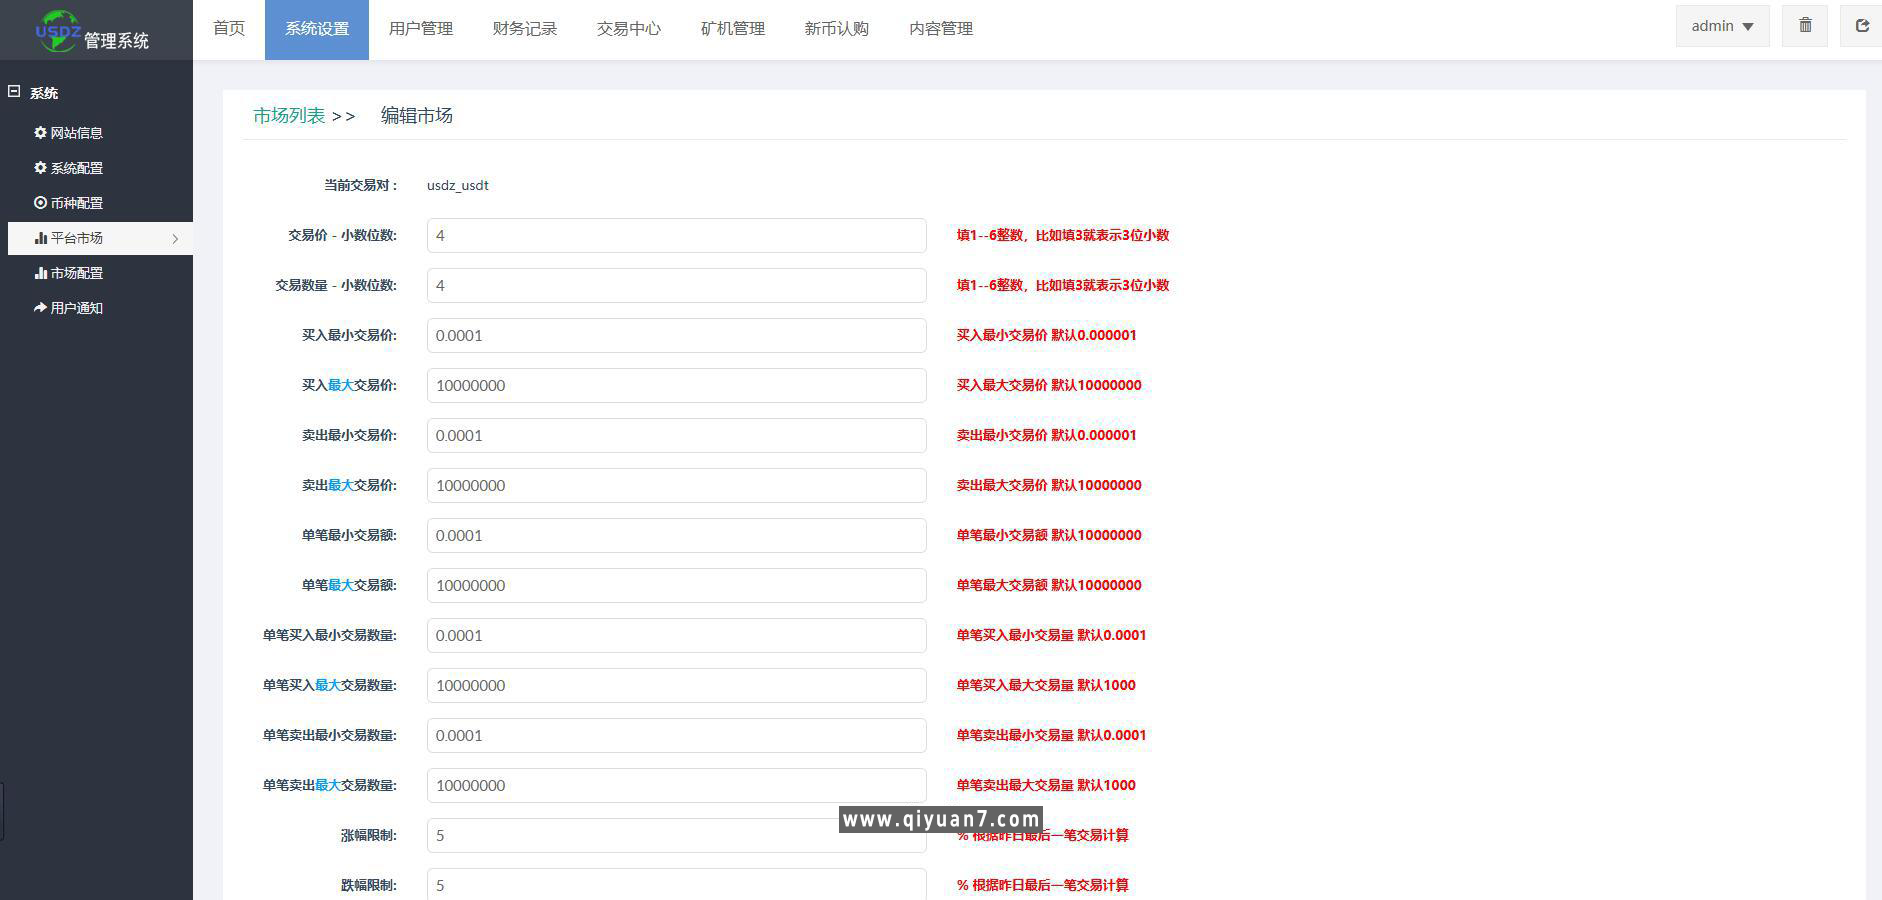
Task: Click the 市场列表 breadcrumb link
Action: 289,116
